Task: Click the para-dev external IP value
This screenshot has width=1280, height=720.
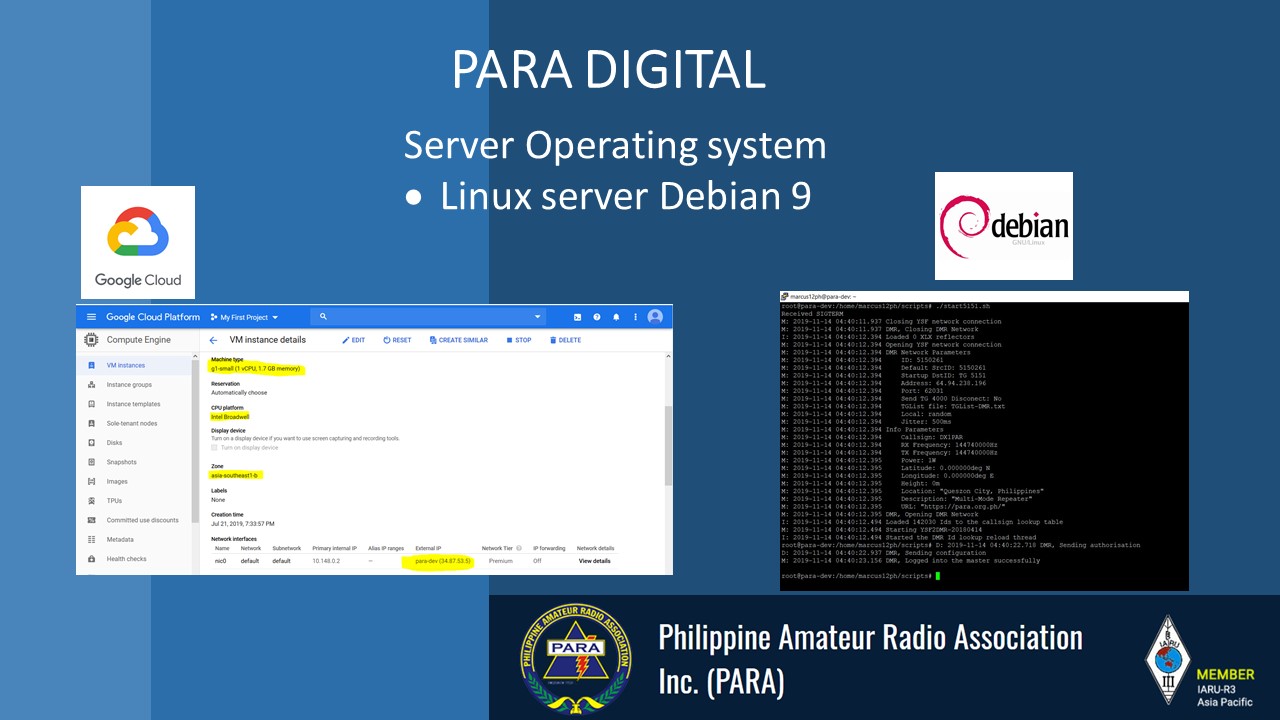Action: tap(442, 561)
